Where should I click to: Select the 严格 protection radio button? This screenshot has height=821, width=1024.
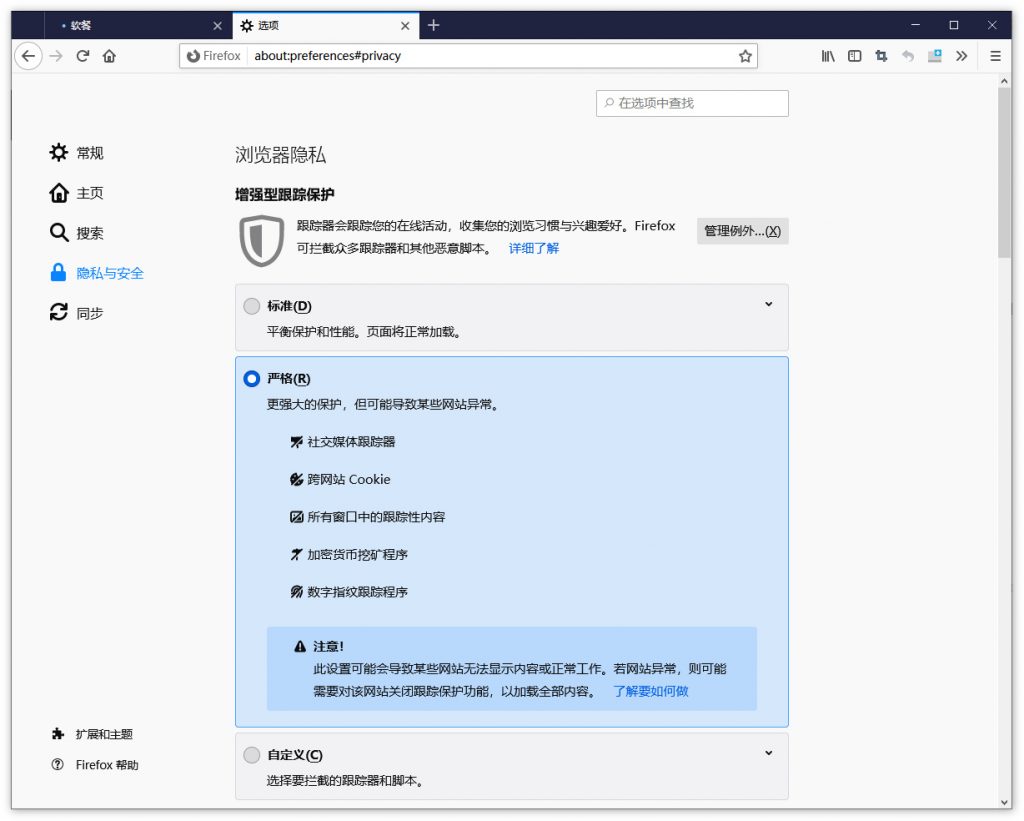click(252, 379)
